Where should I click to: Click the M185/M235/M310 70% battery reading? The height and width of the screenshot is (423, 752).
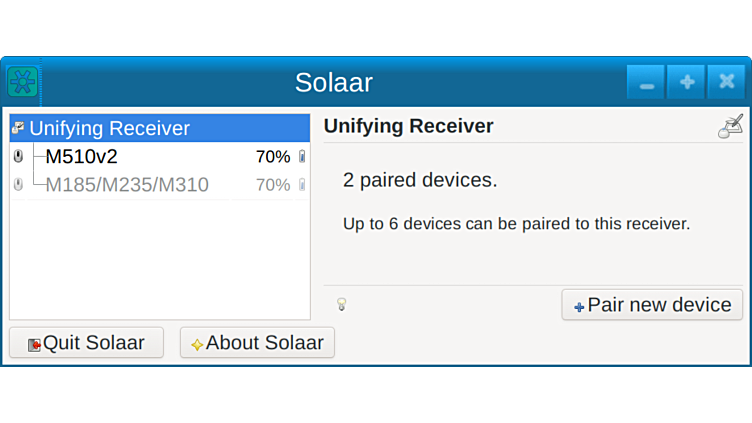[272, 185]
